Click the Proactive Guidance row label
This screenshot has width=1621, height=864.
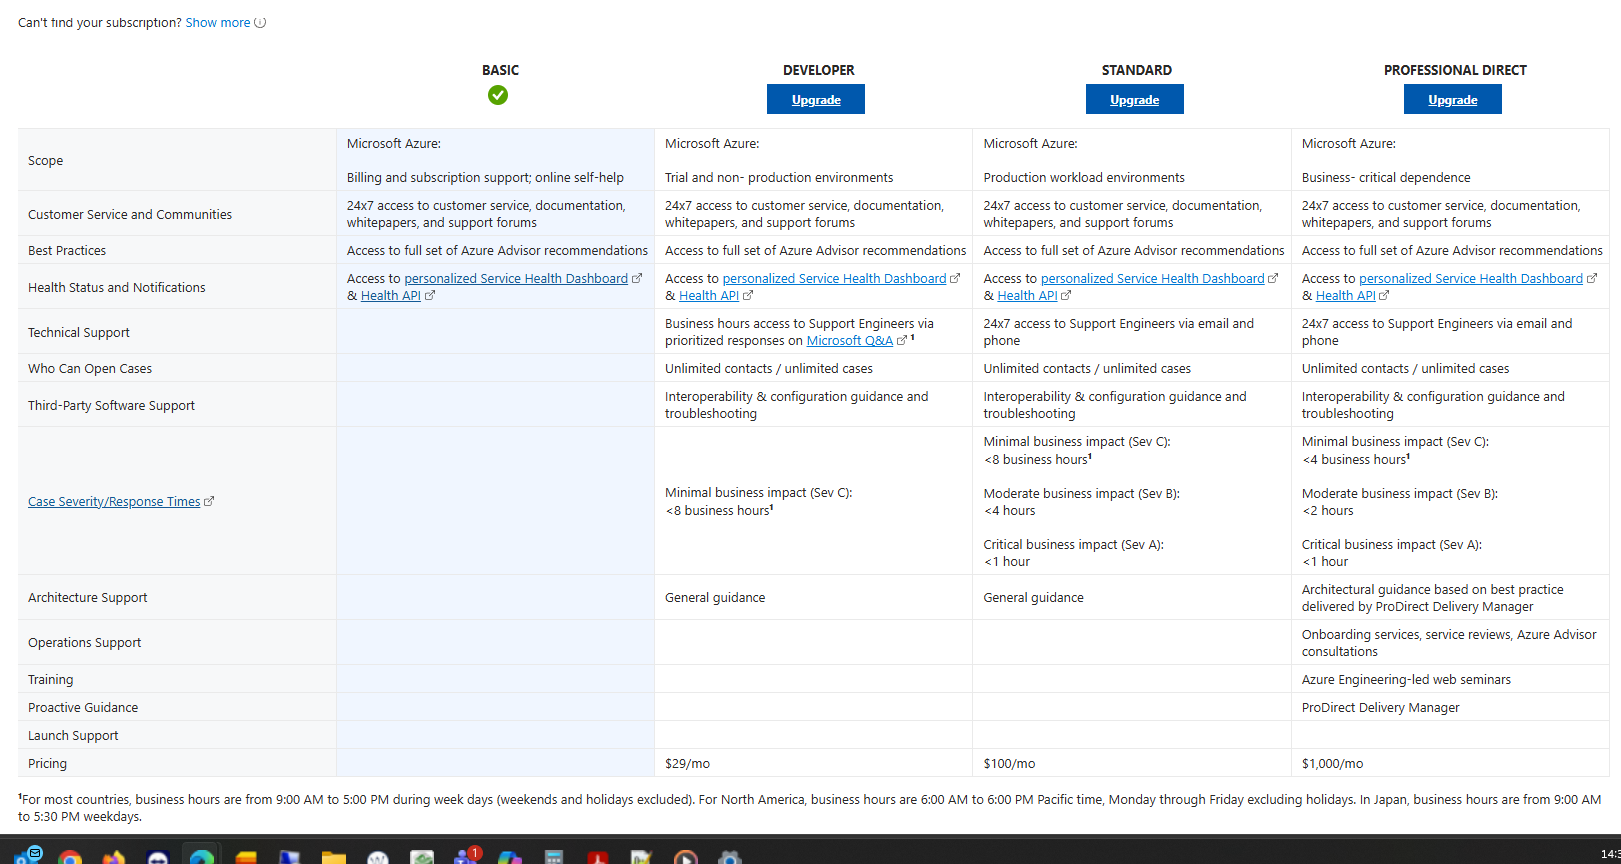[x=83, y=708]
